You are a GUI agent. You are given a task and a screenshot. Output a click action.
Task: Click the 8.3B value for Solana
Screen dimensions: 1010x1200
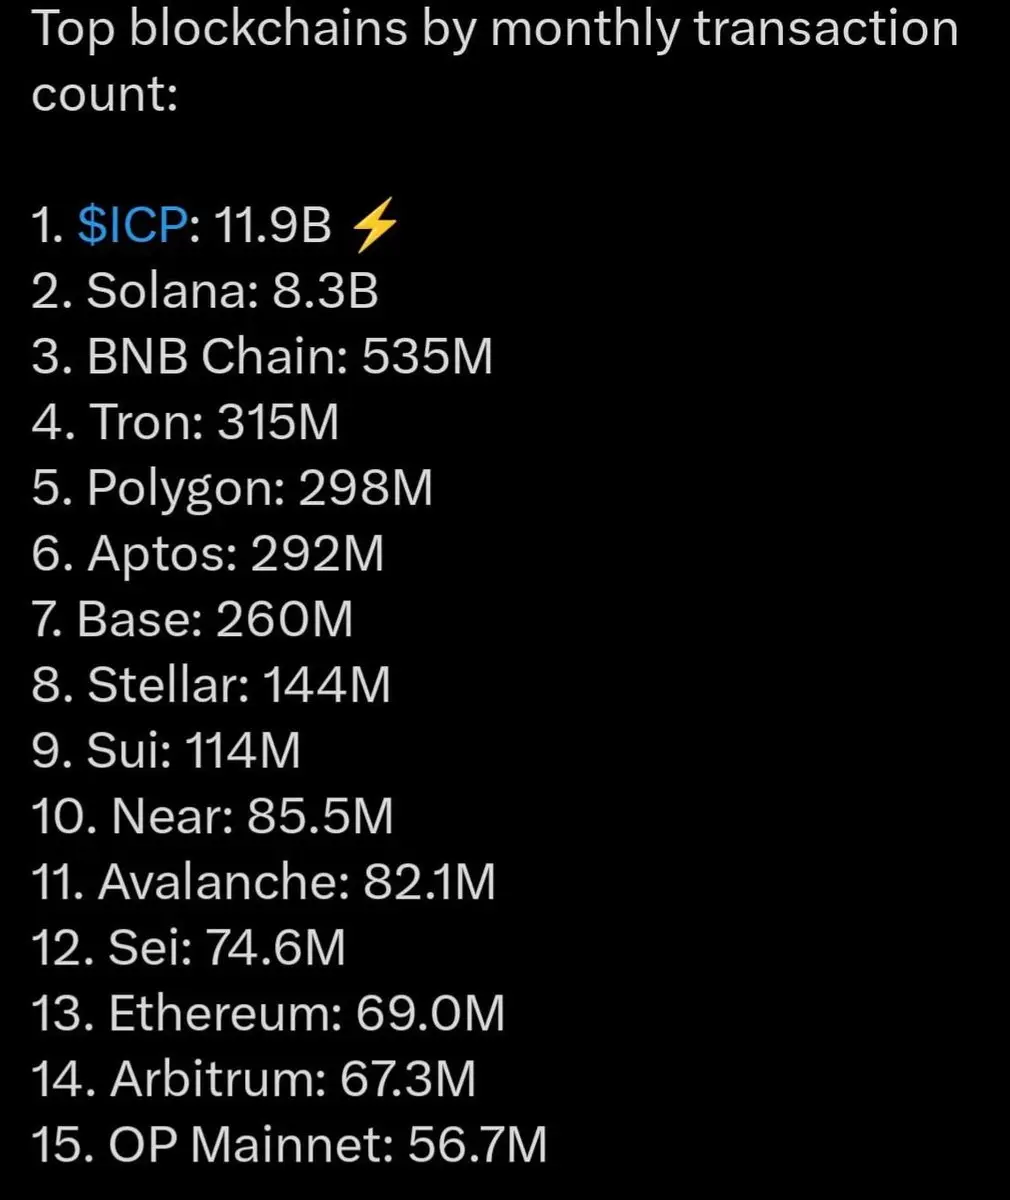326,292
